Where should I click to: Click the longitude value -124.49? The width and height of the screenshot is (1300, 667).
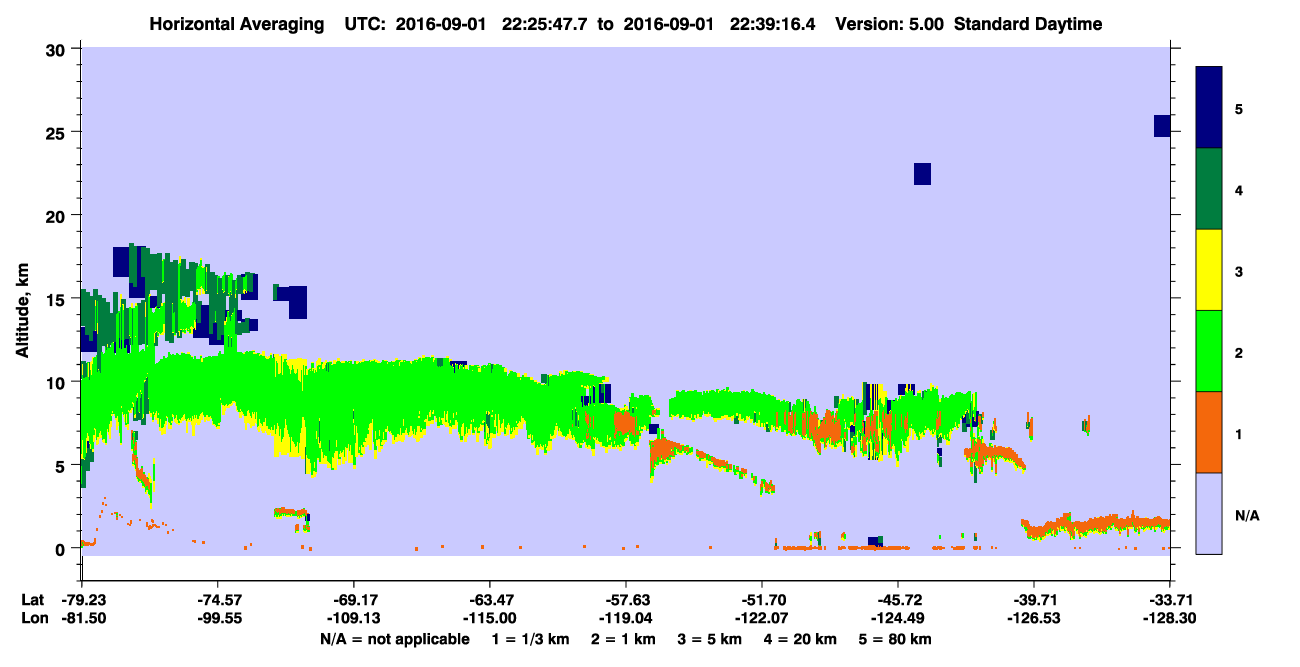click(x=897, y=619)
